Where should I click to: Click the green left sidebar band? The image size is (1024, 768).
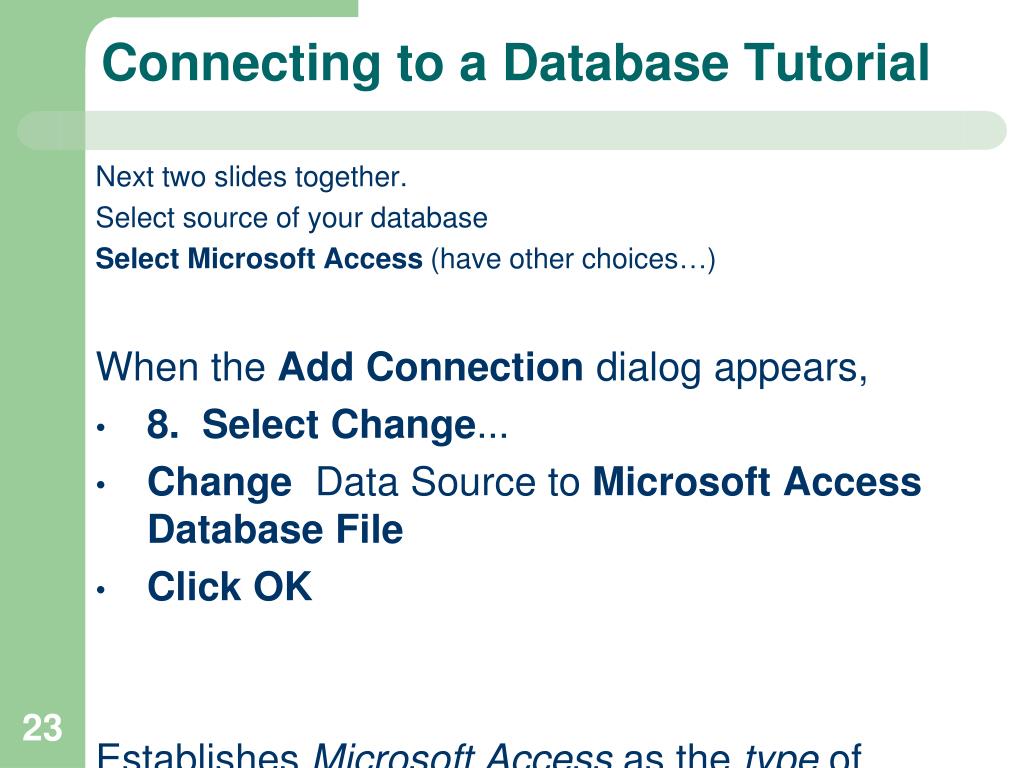click(42, 392)
